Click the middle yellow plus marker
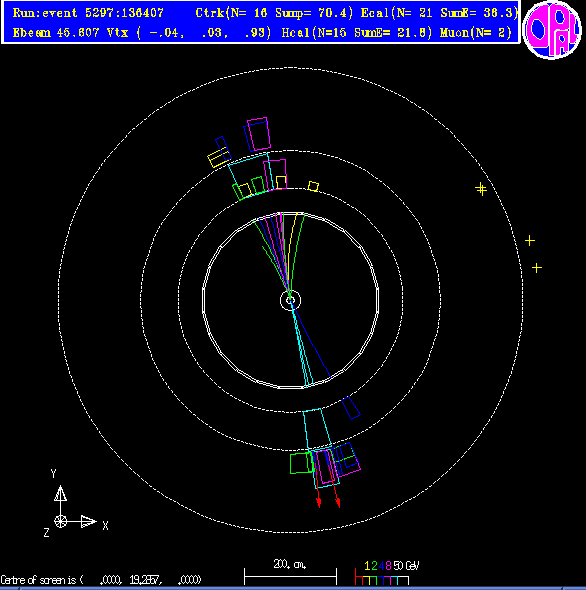 [530, 240]
